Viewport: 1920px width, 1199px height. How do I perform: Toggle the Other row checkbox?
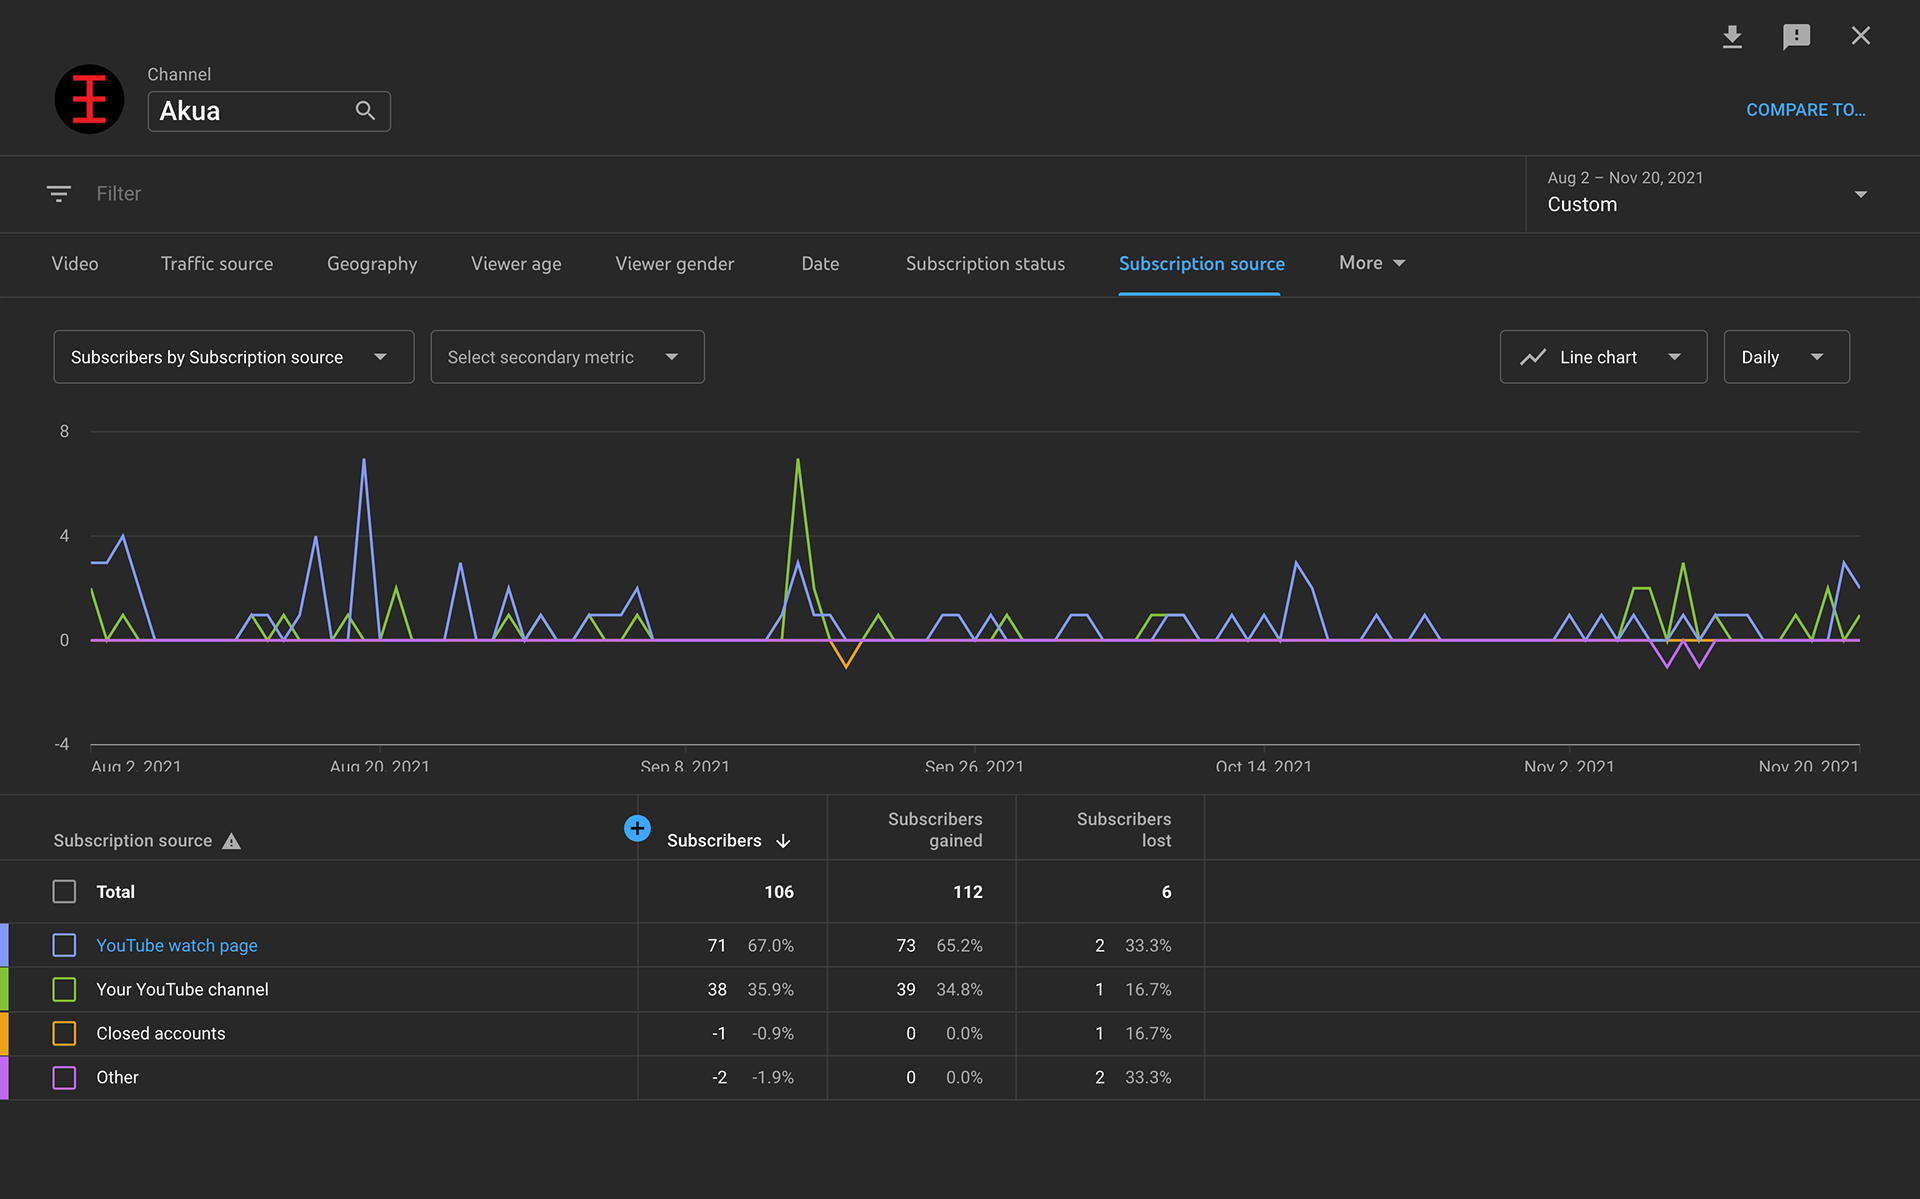click(64, 1077)
